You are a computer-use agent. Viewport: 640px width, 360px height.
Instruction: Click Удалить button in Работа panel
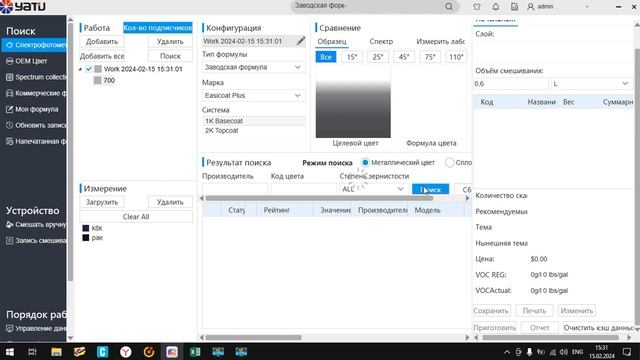170,42
